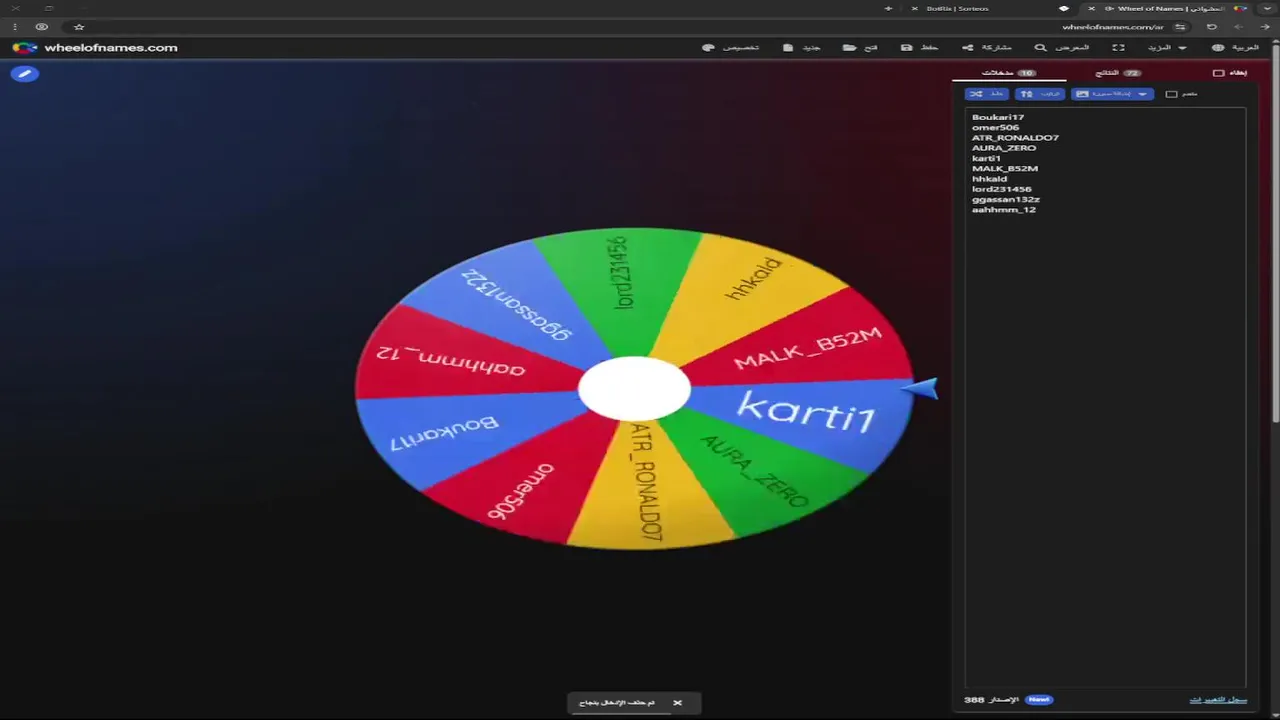Open the Customize palette option
The width and height of the screenshot is (1280, 720).
(731, 47)
